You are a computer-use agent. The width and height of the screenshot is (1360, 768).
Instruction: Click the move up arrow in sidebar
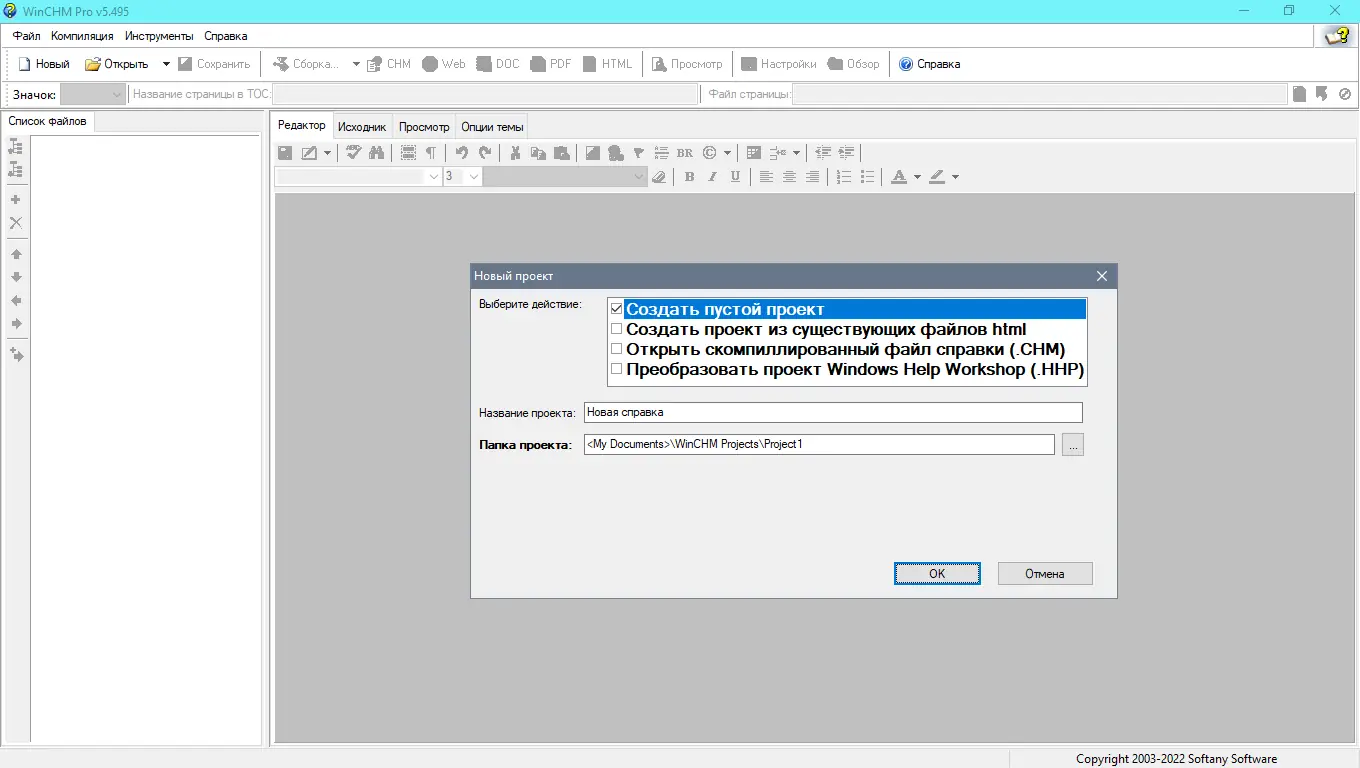point(16,254)
